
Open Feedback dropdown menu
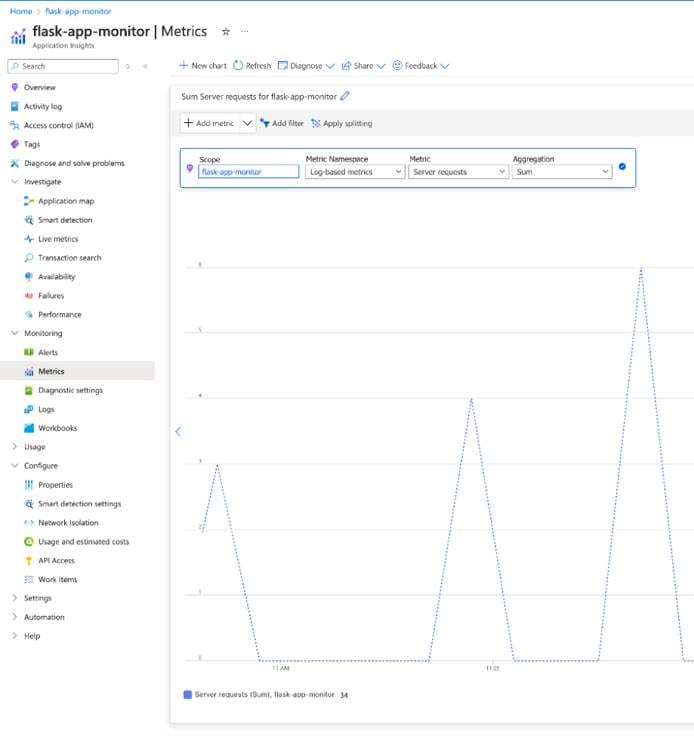pyautogui.click(x=421, y=66)
